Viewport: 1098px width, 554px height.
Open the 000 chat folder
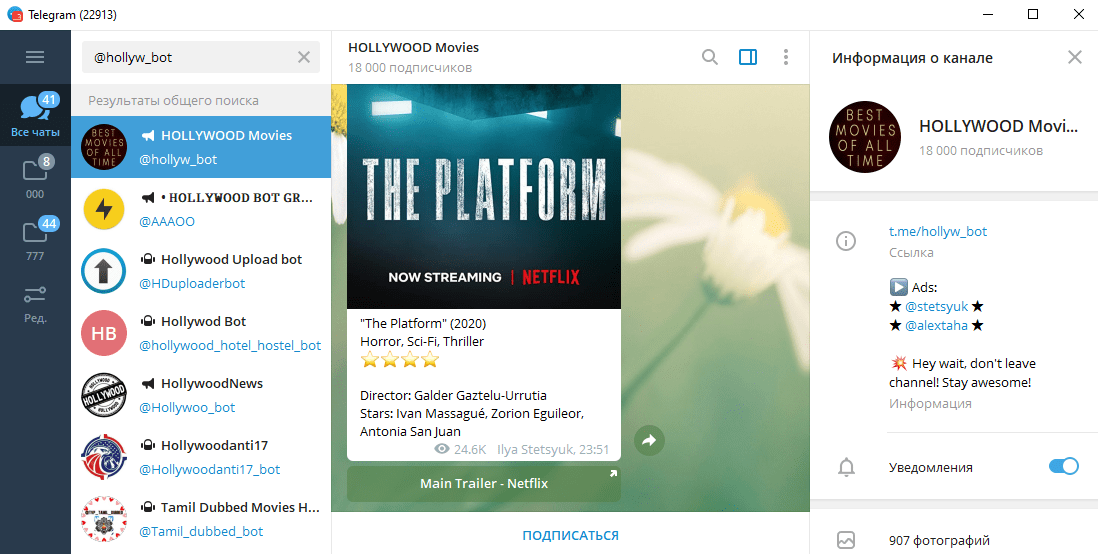(35, 179)
